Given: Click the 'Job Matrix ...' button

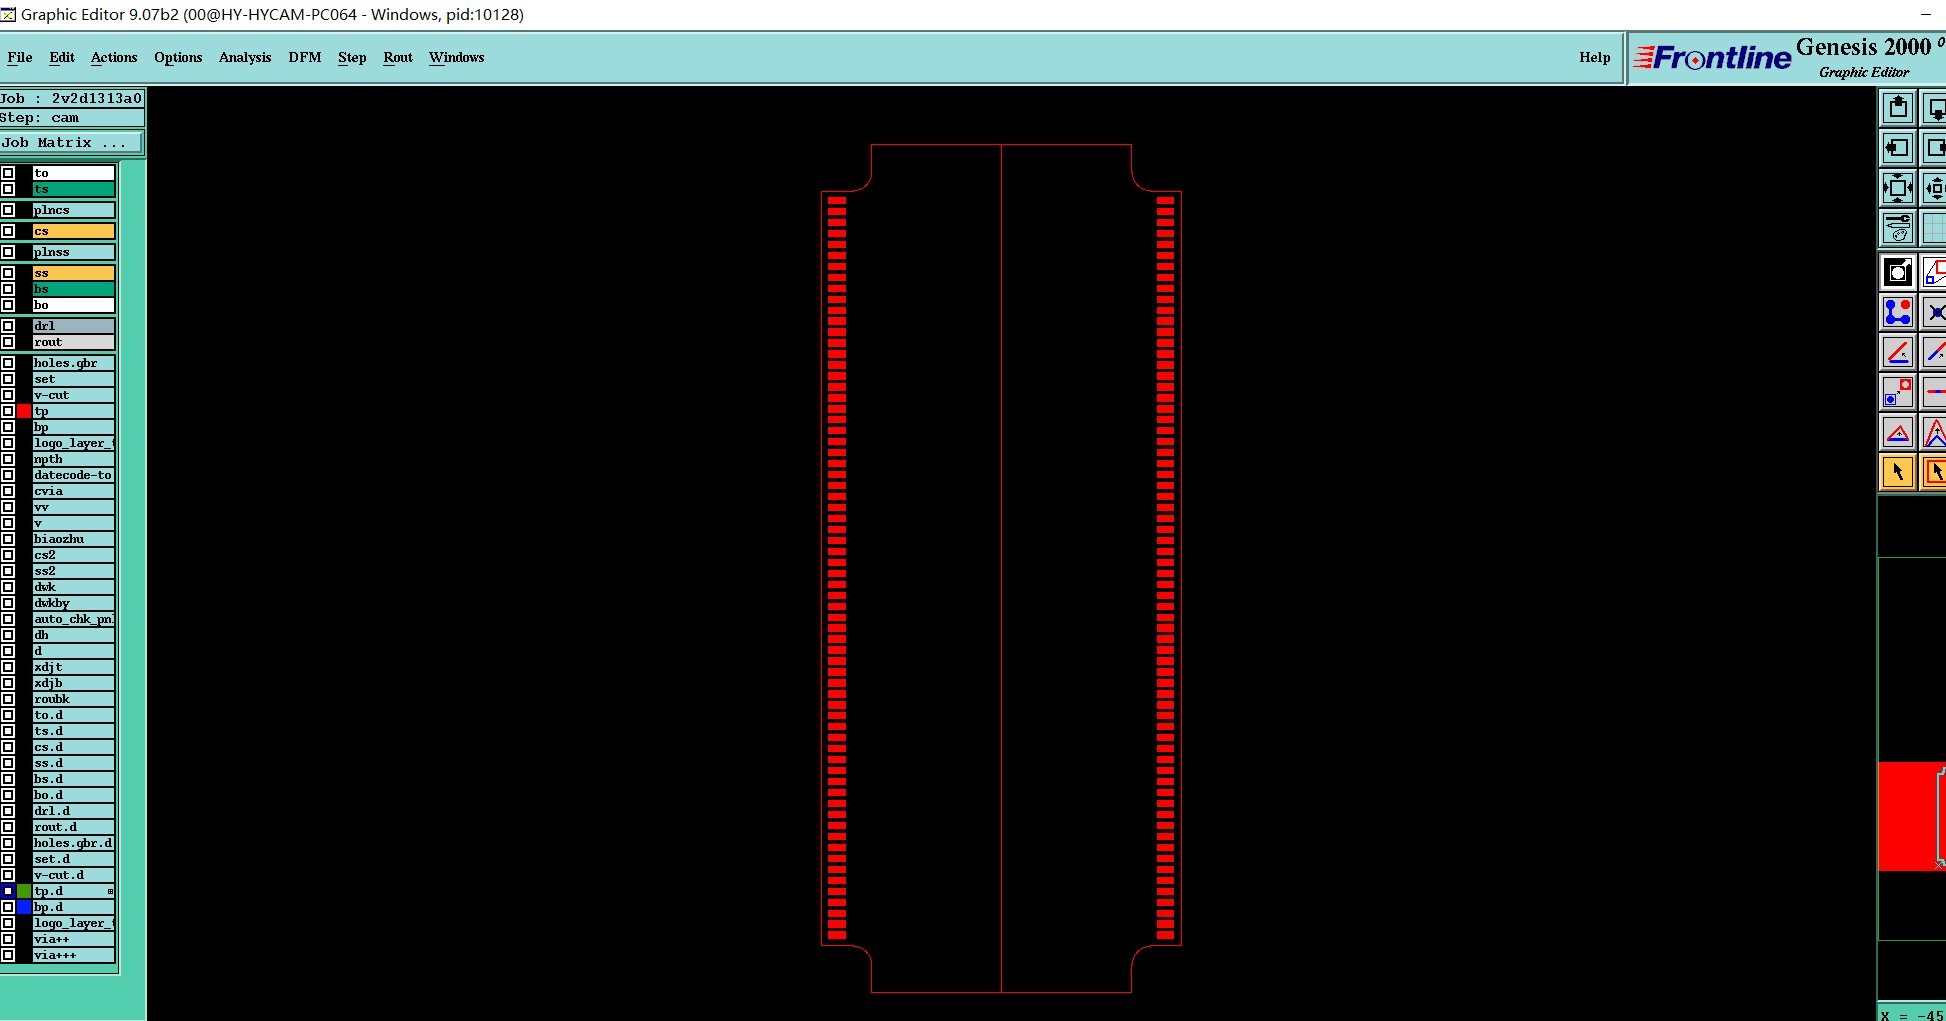Looking at the screenshot, I should [72, 143].
